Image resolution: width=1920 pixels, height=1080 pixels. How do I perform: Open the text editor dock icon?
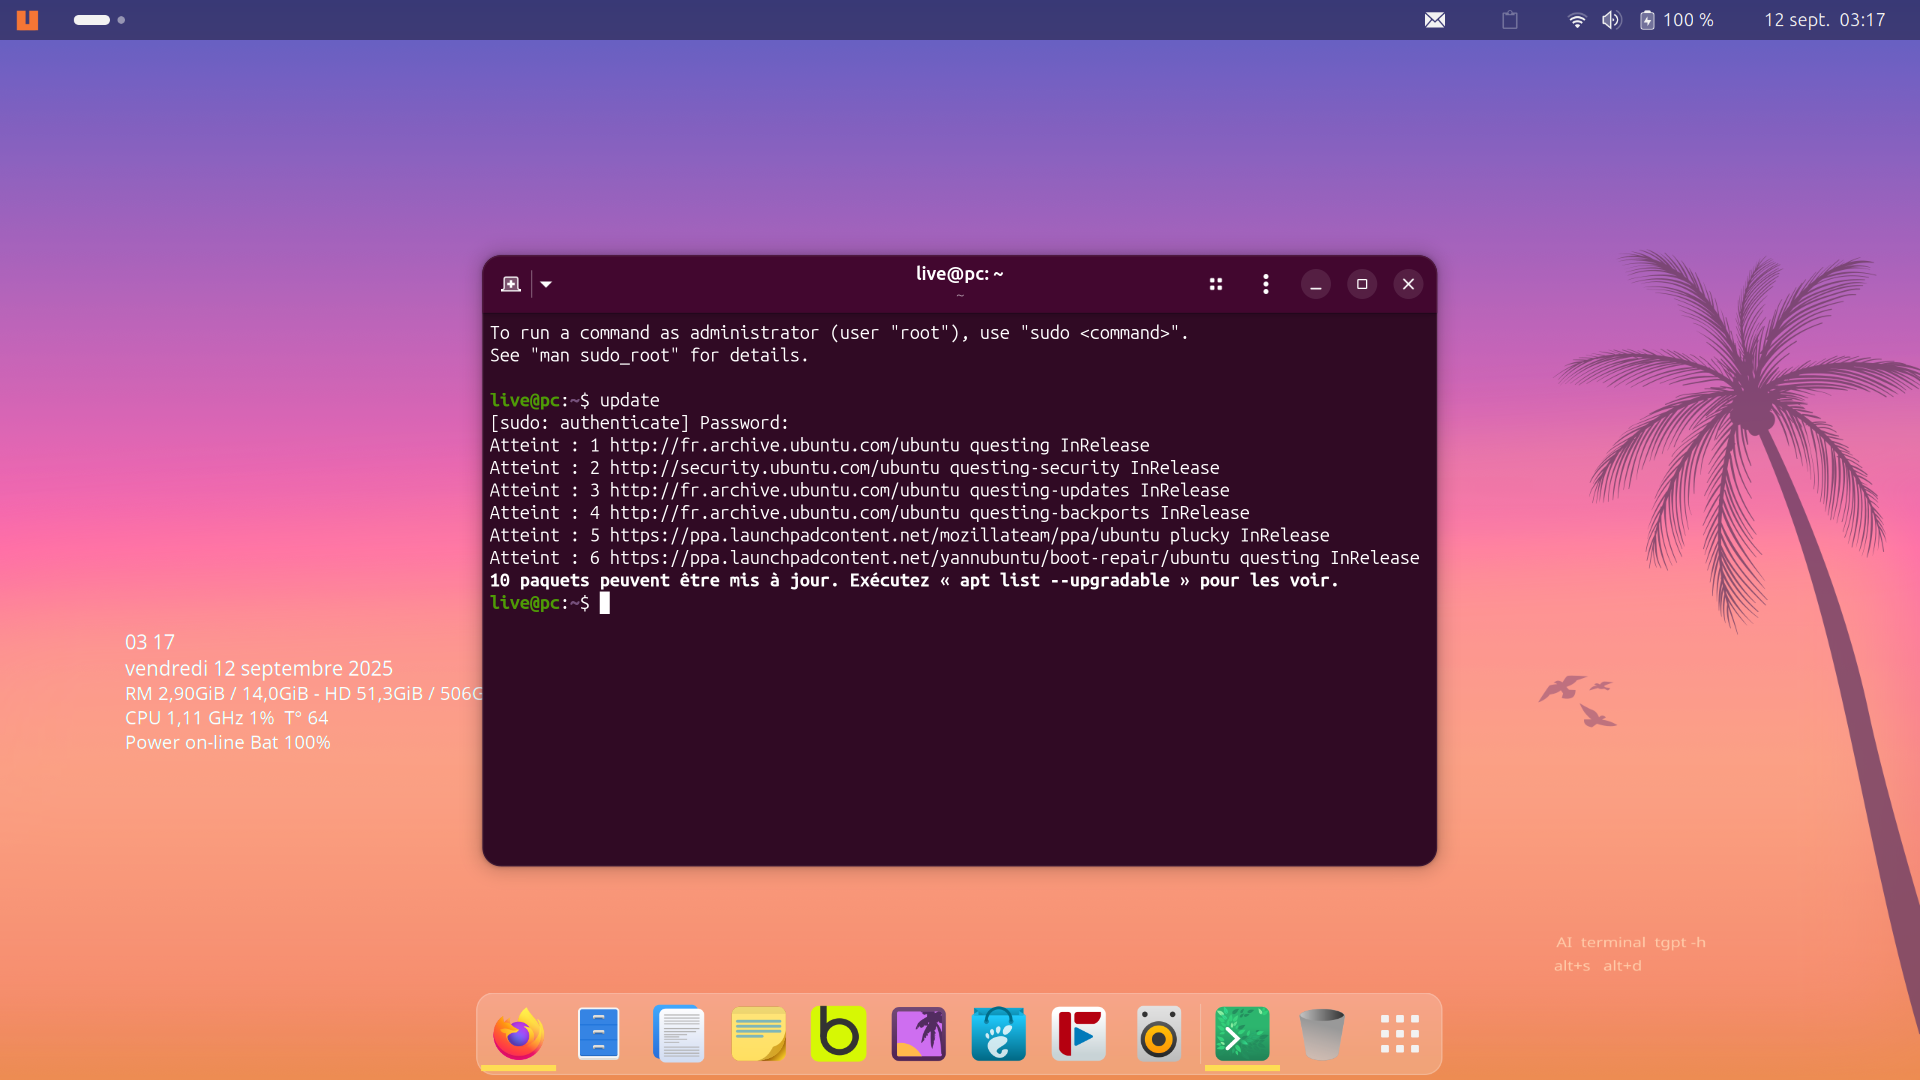(679, 1034)
